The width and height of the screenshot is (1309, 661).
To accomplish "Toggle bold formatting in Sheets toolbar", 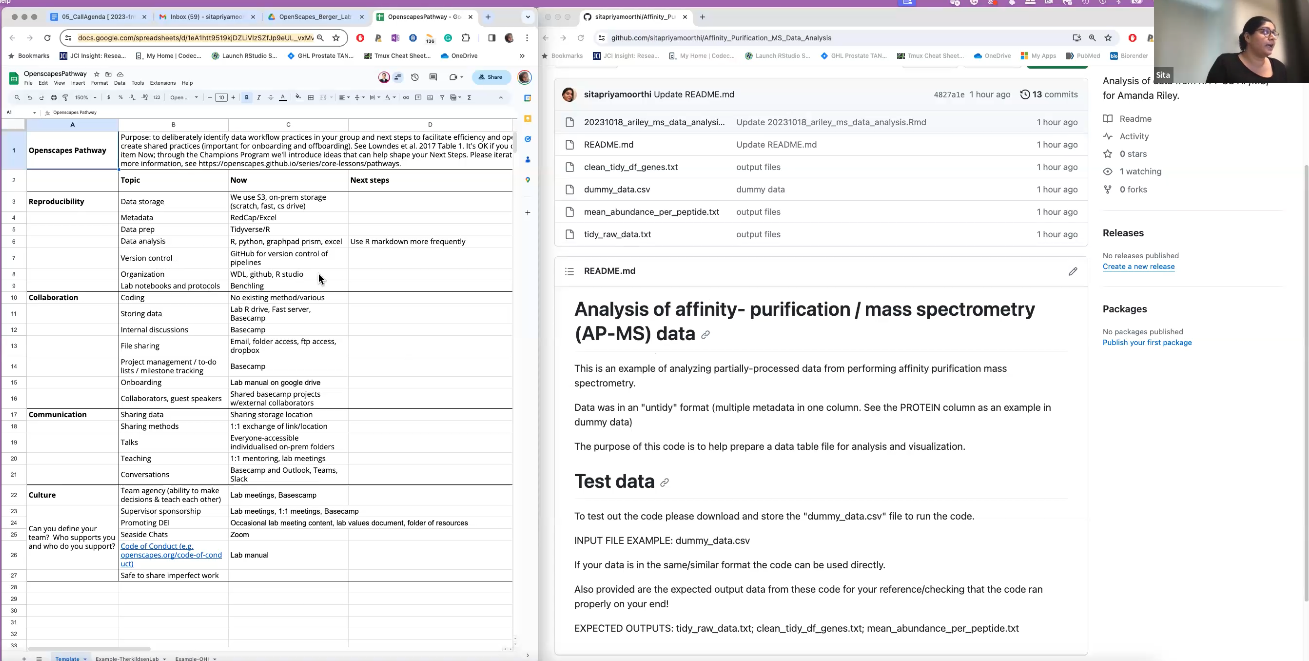I will (x=247, y=98).
